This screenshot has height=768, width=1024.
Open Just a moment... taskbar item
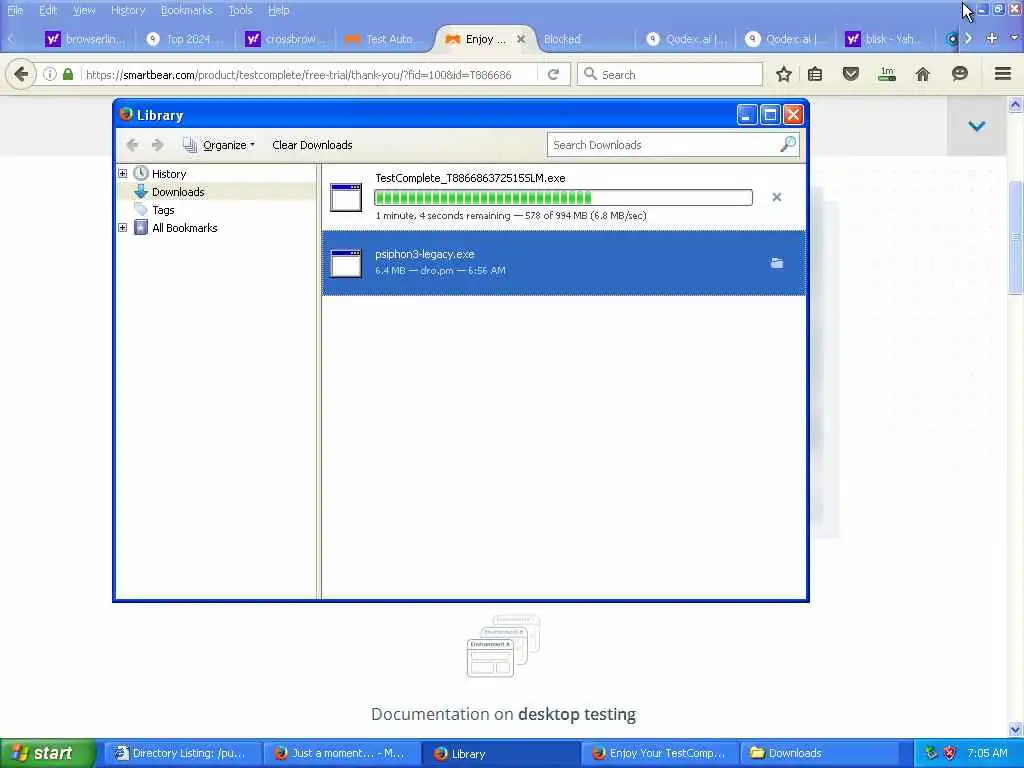click(340, 753)
